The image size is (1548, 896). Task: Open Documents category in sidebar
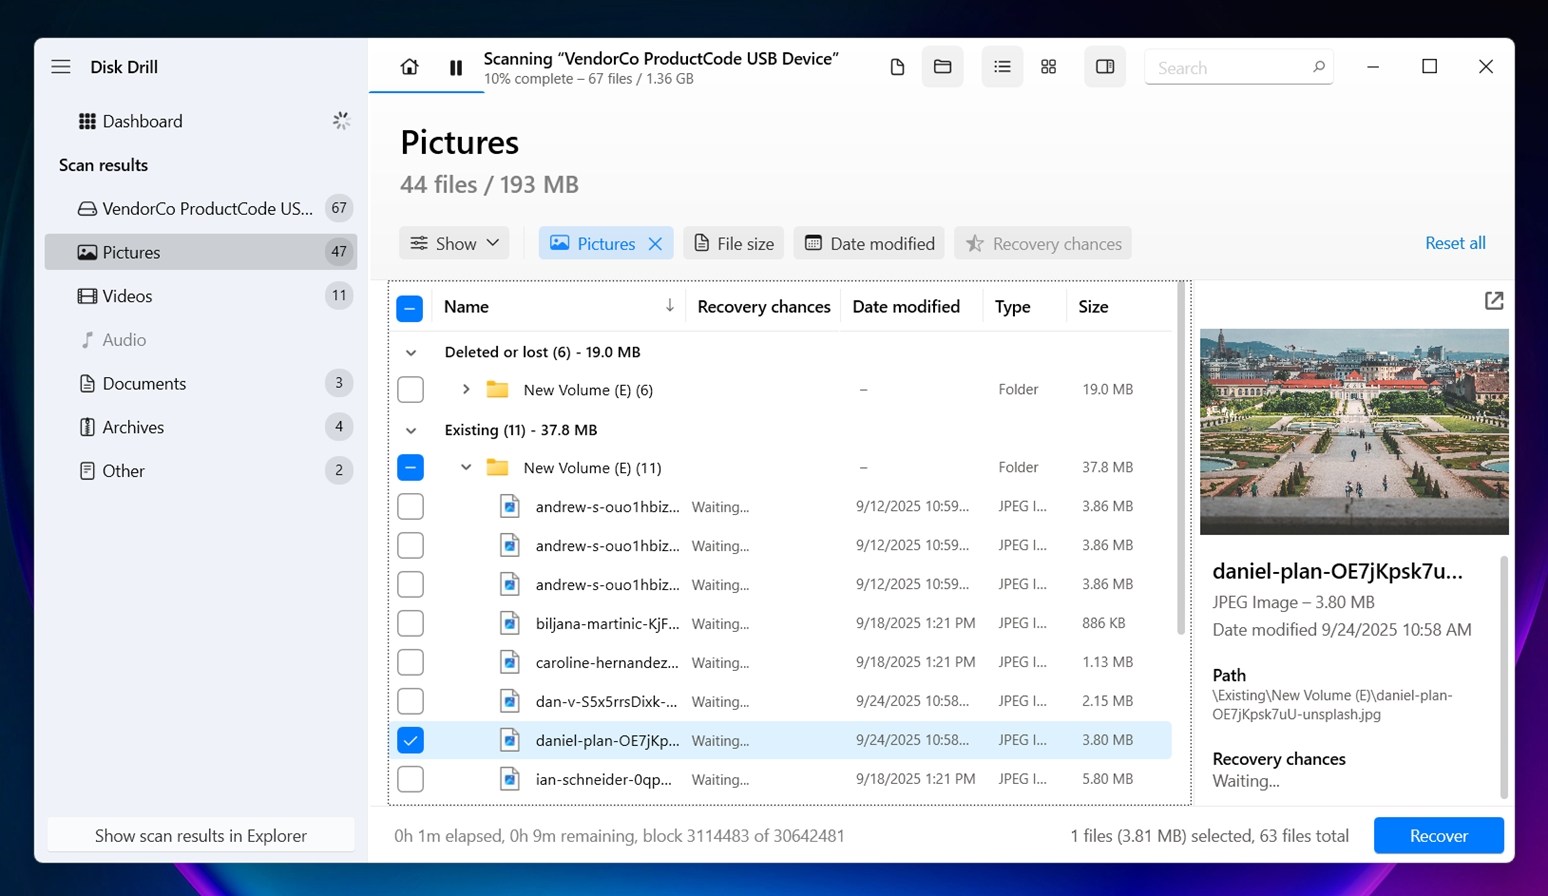(x=144, y=384)
